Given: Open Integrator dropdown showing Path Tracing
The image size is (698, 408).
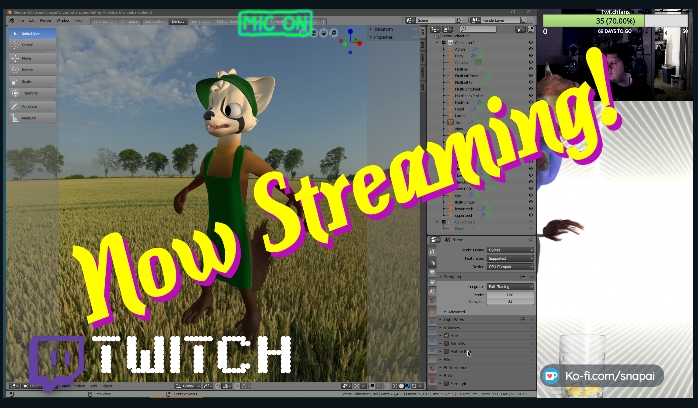Looking at the screenshot, I should pos(510,287).
